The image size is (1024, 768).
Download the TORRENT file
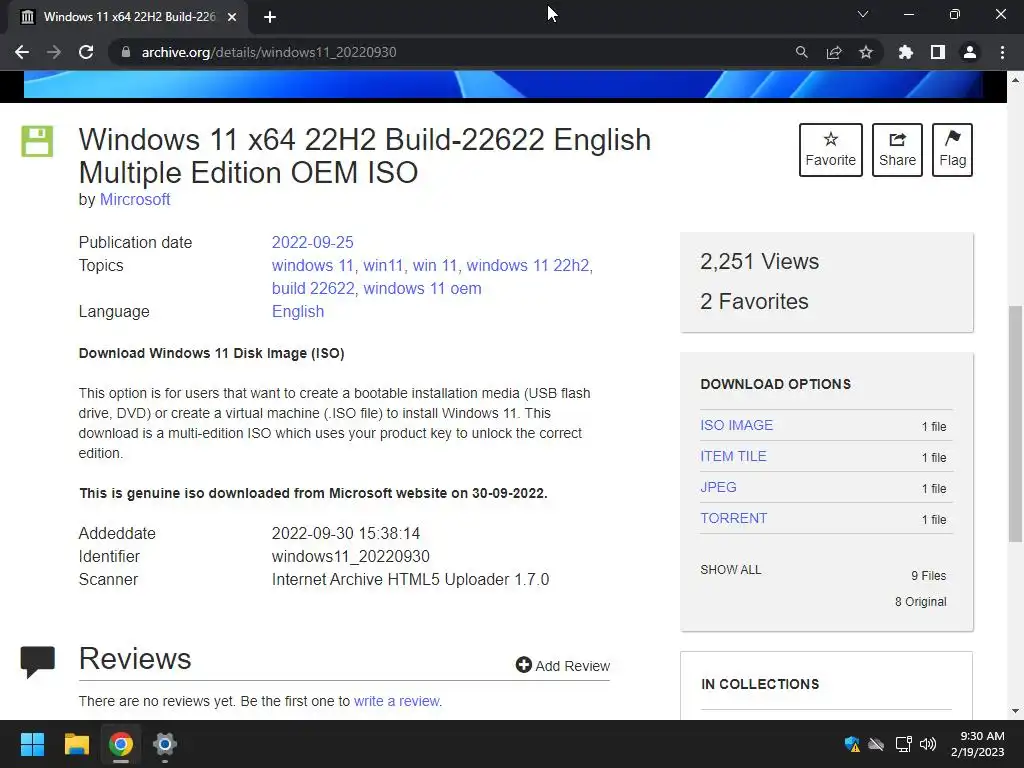tap(733, 519)
